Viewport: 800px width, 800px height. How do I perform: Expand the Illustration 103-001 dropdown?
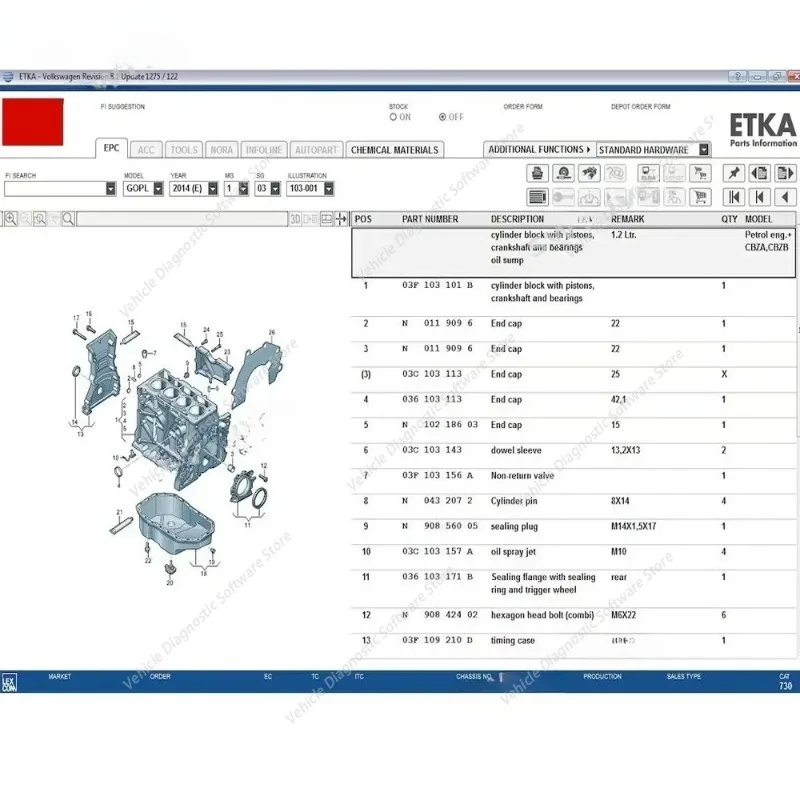point(329,189)
